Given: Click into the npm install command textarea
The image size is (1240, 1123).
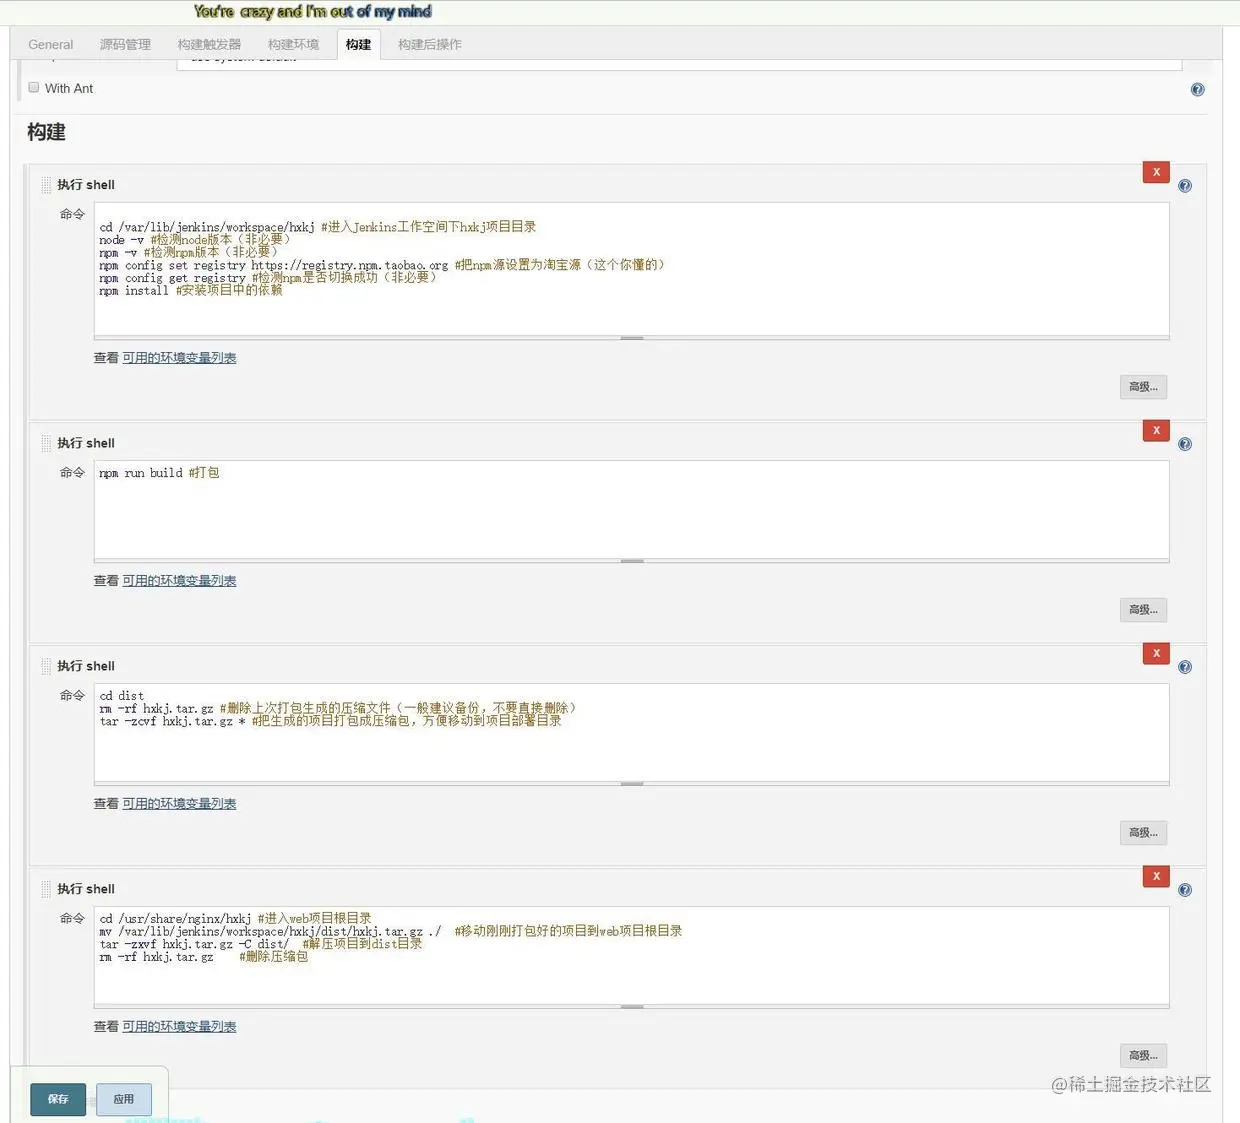Looking at the screenshot, I should [632, 269].
